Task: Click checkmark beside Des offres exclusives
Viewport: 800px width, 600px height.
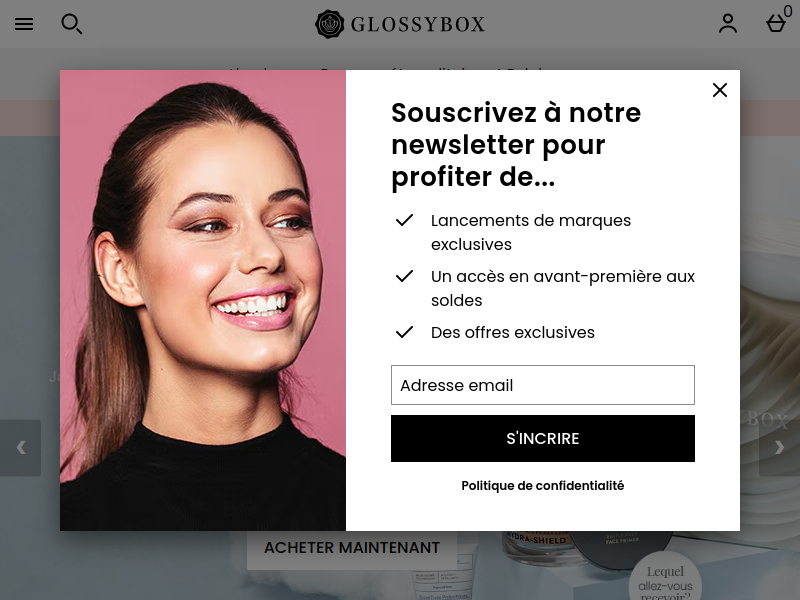Action: [405, 333]
